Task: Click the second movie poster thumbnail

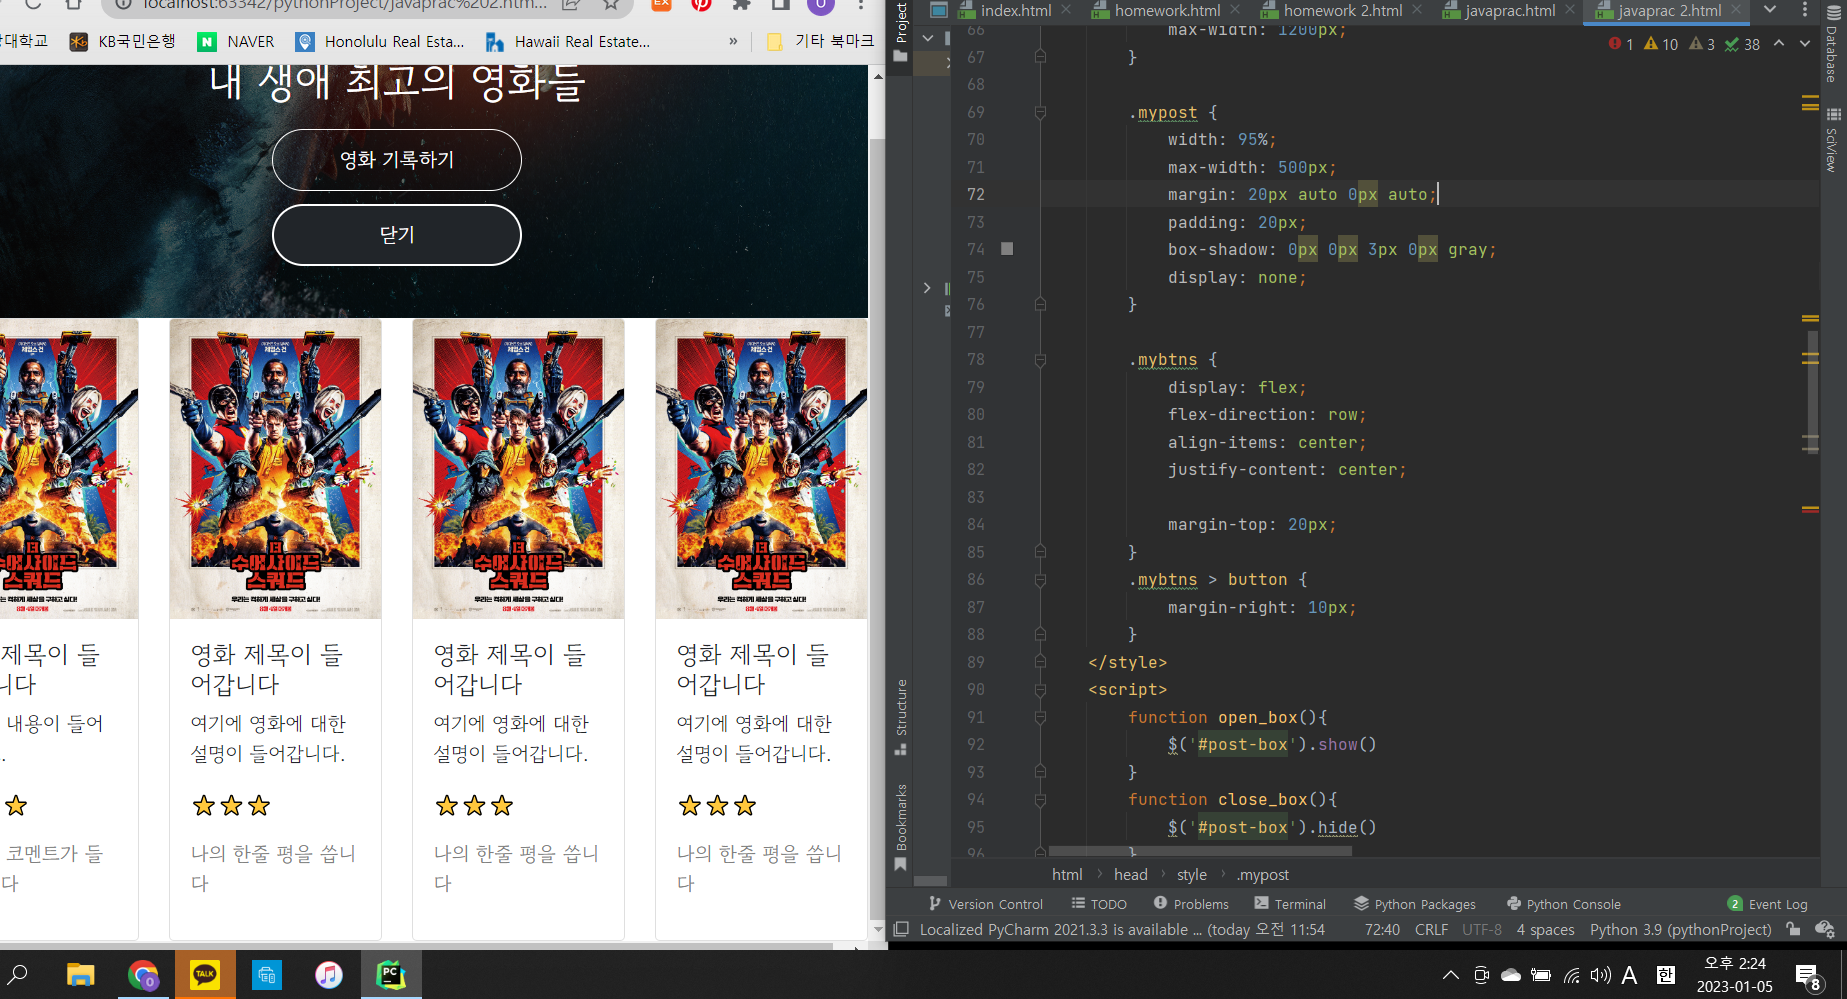Action: coord(275,469)
